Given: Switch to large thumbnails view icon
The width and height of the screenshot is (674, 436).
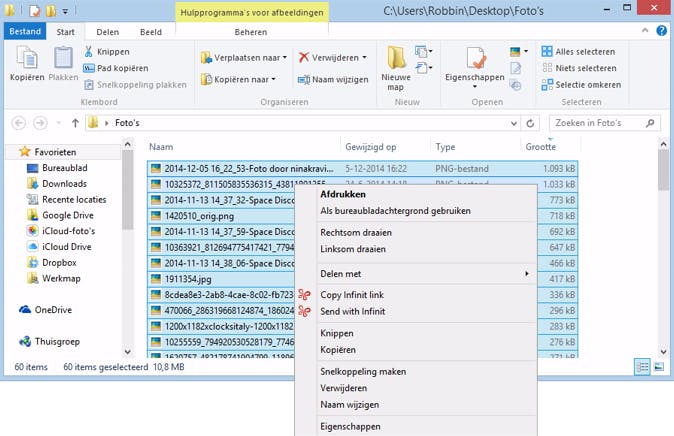Looking at the screenshot, I should (x=659, y=367).
